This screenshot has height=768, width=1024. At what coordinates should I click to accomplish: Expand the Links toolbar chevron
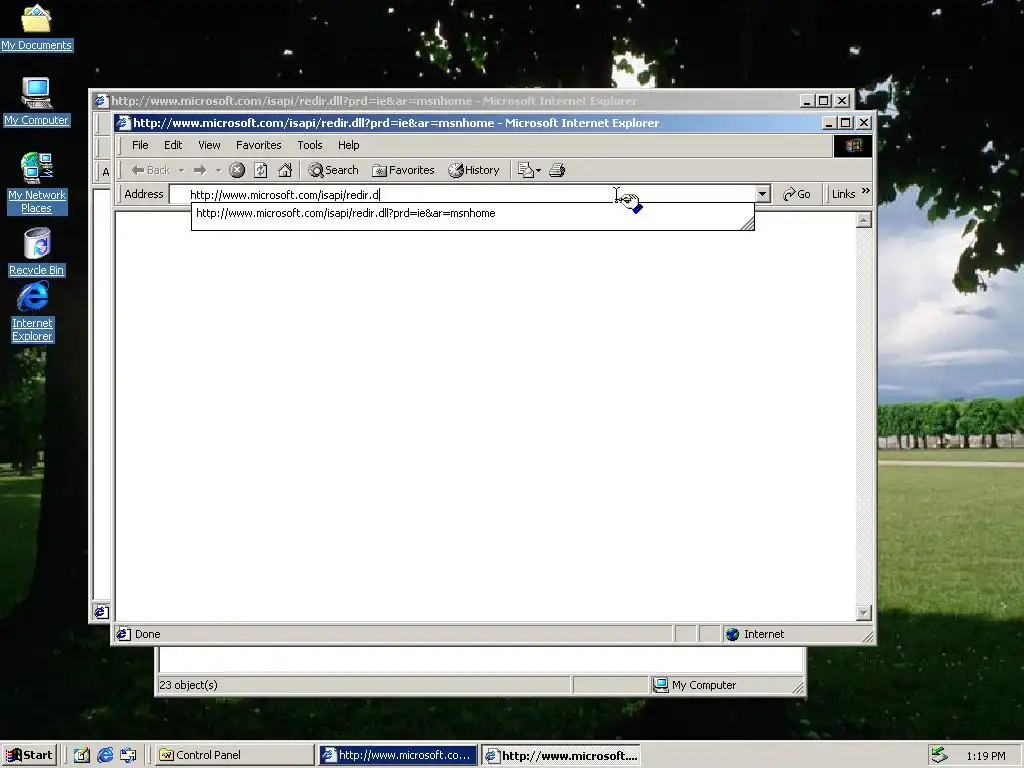[x=866, y=191]
